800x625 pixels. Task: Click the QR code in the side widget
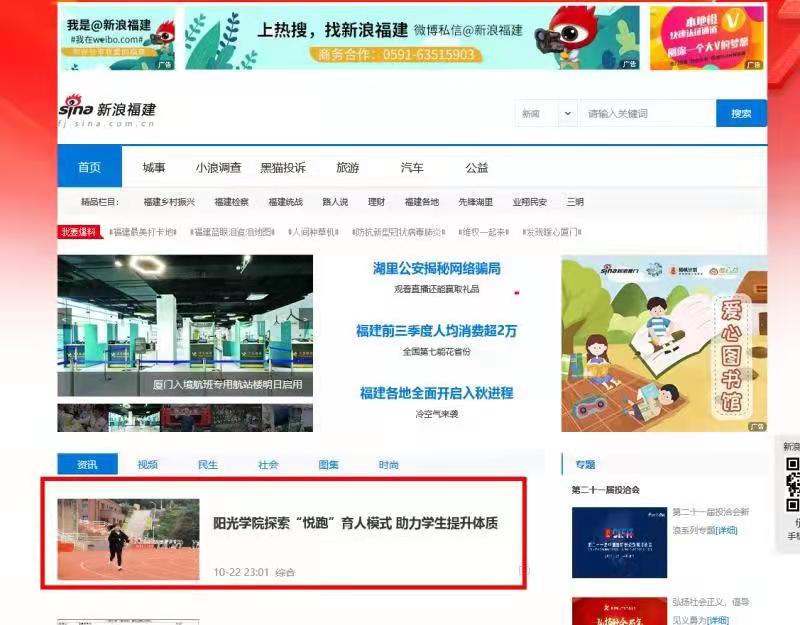tap(792, 484)
